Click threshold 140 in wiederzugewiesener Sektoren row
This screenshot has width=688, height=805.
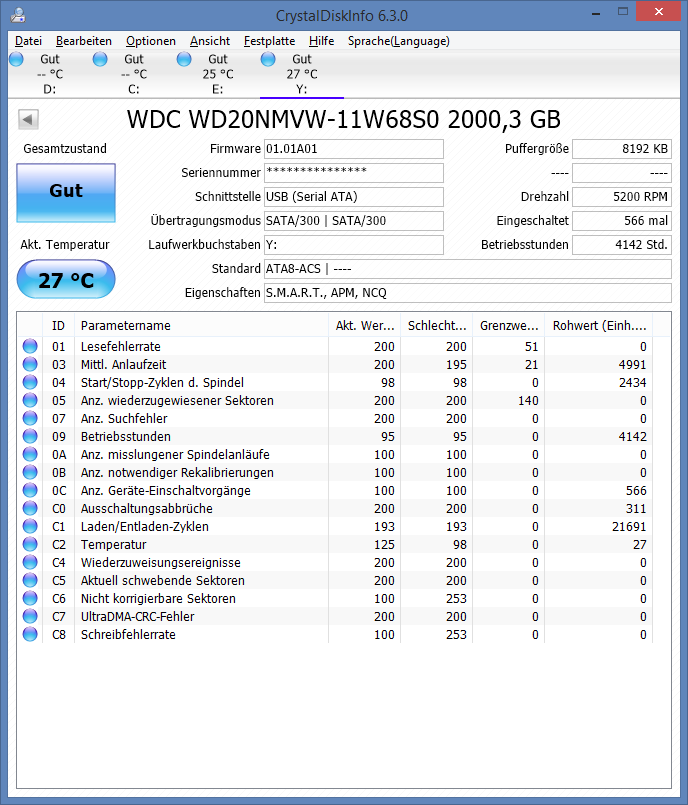[528, 400]
